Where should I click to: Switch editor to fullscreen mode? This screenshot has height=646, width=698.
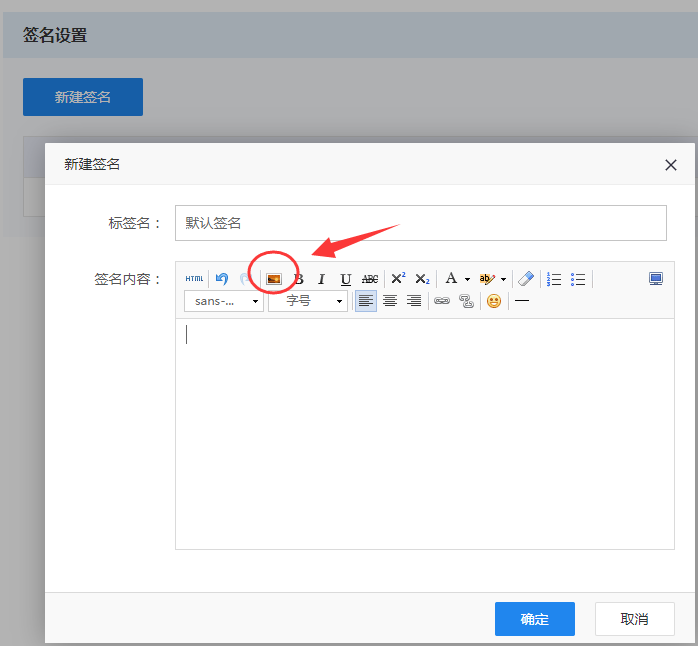656,279
